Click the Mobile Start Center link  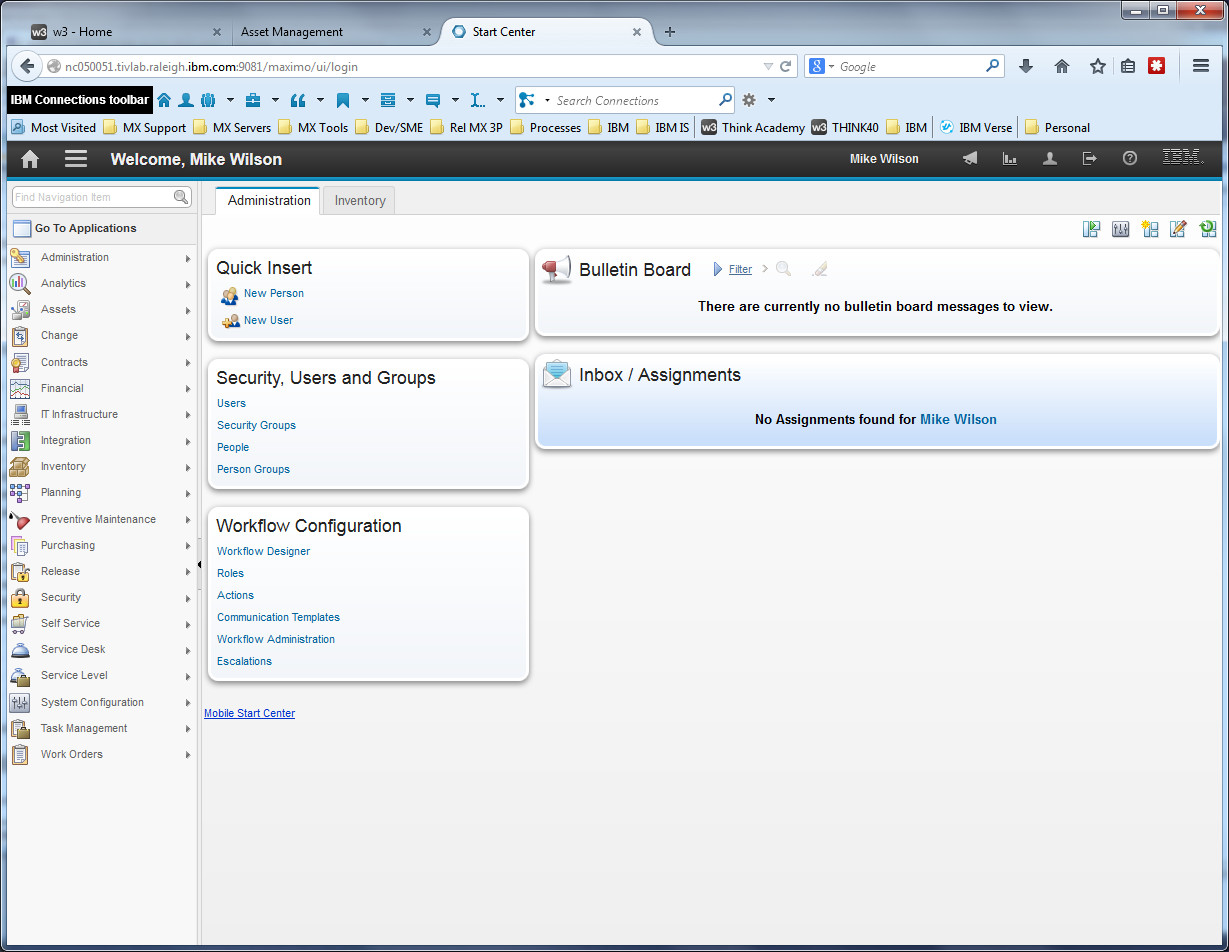click(249, 713)
